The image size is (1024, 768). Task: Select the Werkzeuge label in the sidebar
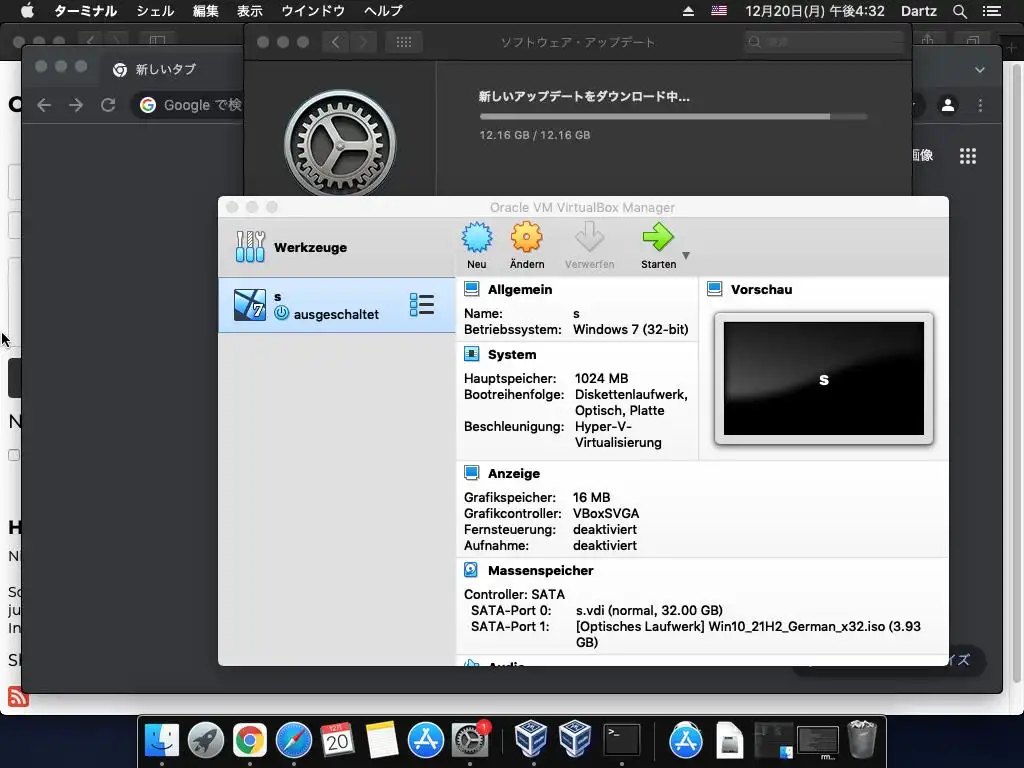[310, 248]
